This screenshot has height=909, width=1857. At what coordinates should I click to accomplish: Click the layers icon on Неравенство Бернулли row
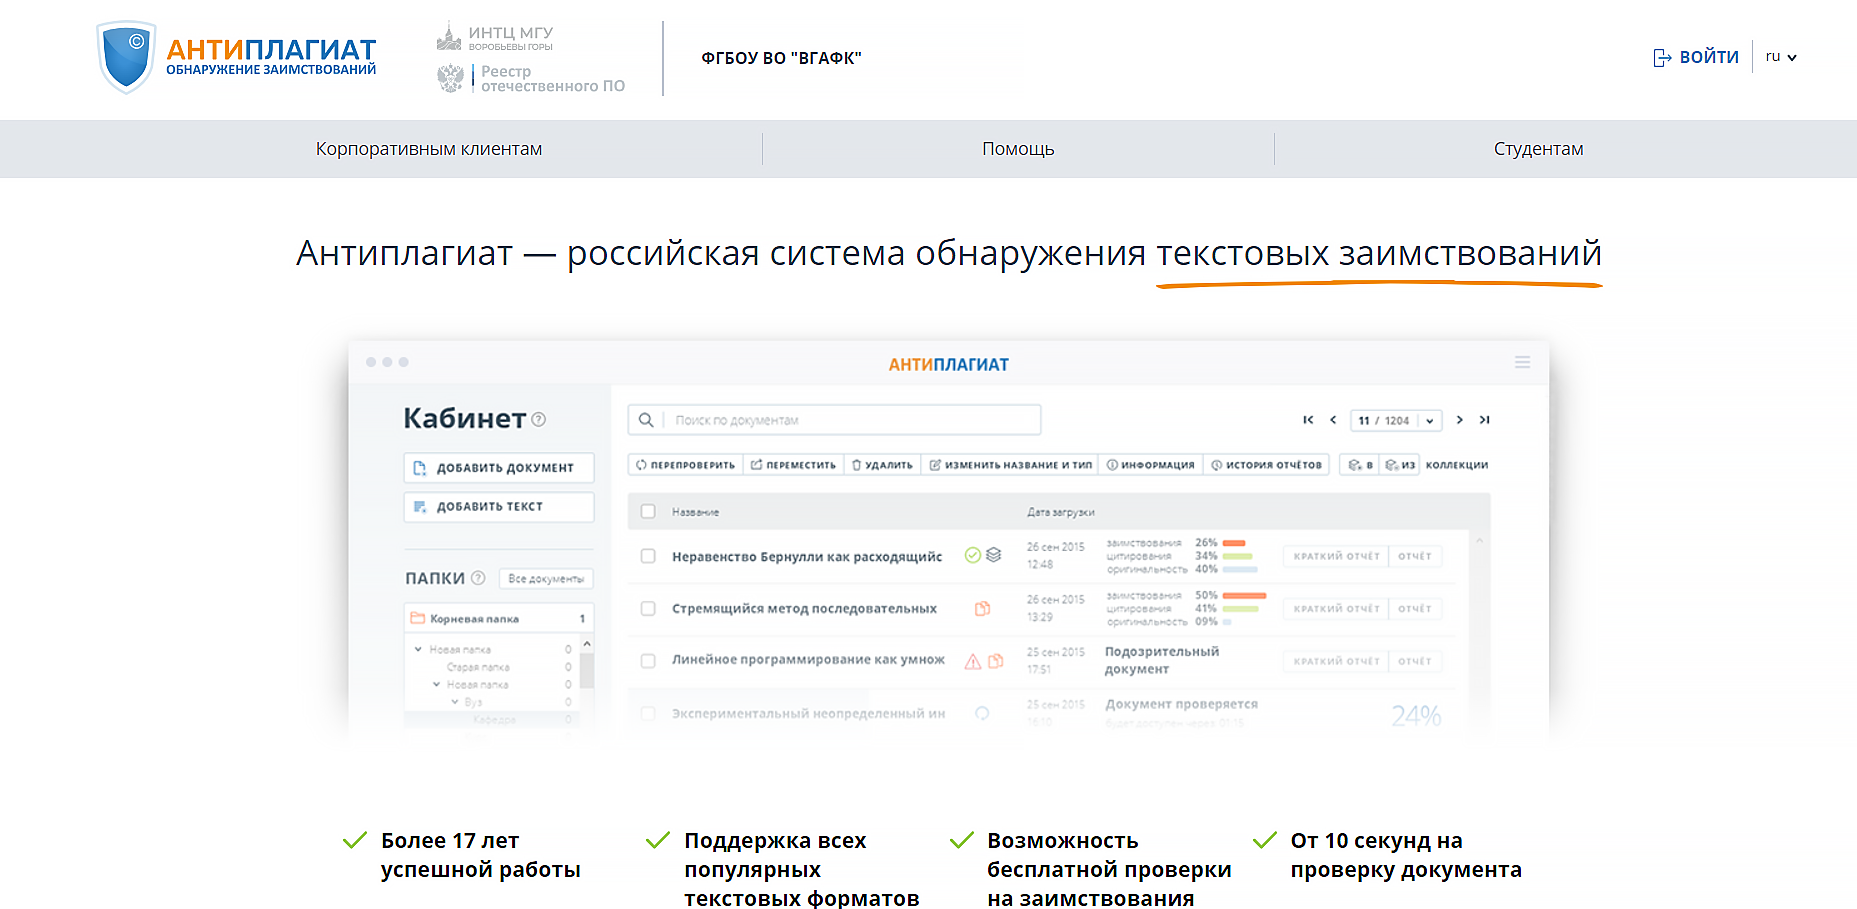[x=993, y=555]
